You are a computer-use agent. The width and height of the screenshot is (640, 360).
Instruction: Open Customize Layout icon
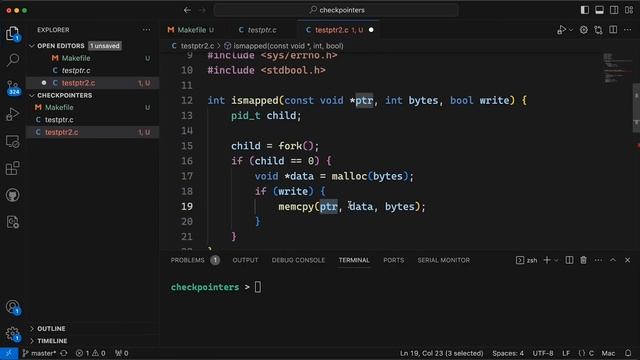pos(629,10)
